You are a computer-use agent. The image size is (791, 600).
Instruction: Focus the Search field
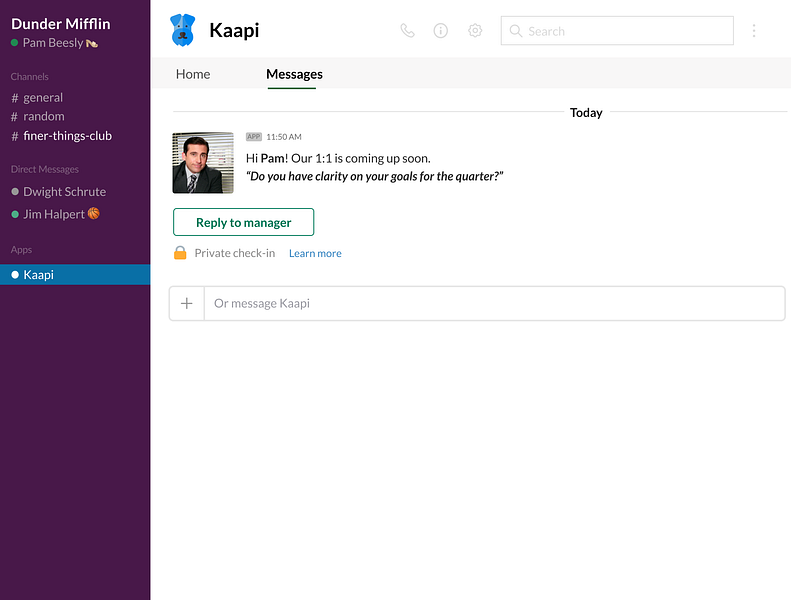[x=617, y=31]
